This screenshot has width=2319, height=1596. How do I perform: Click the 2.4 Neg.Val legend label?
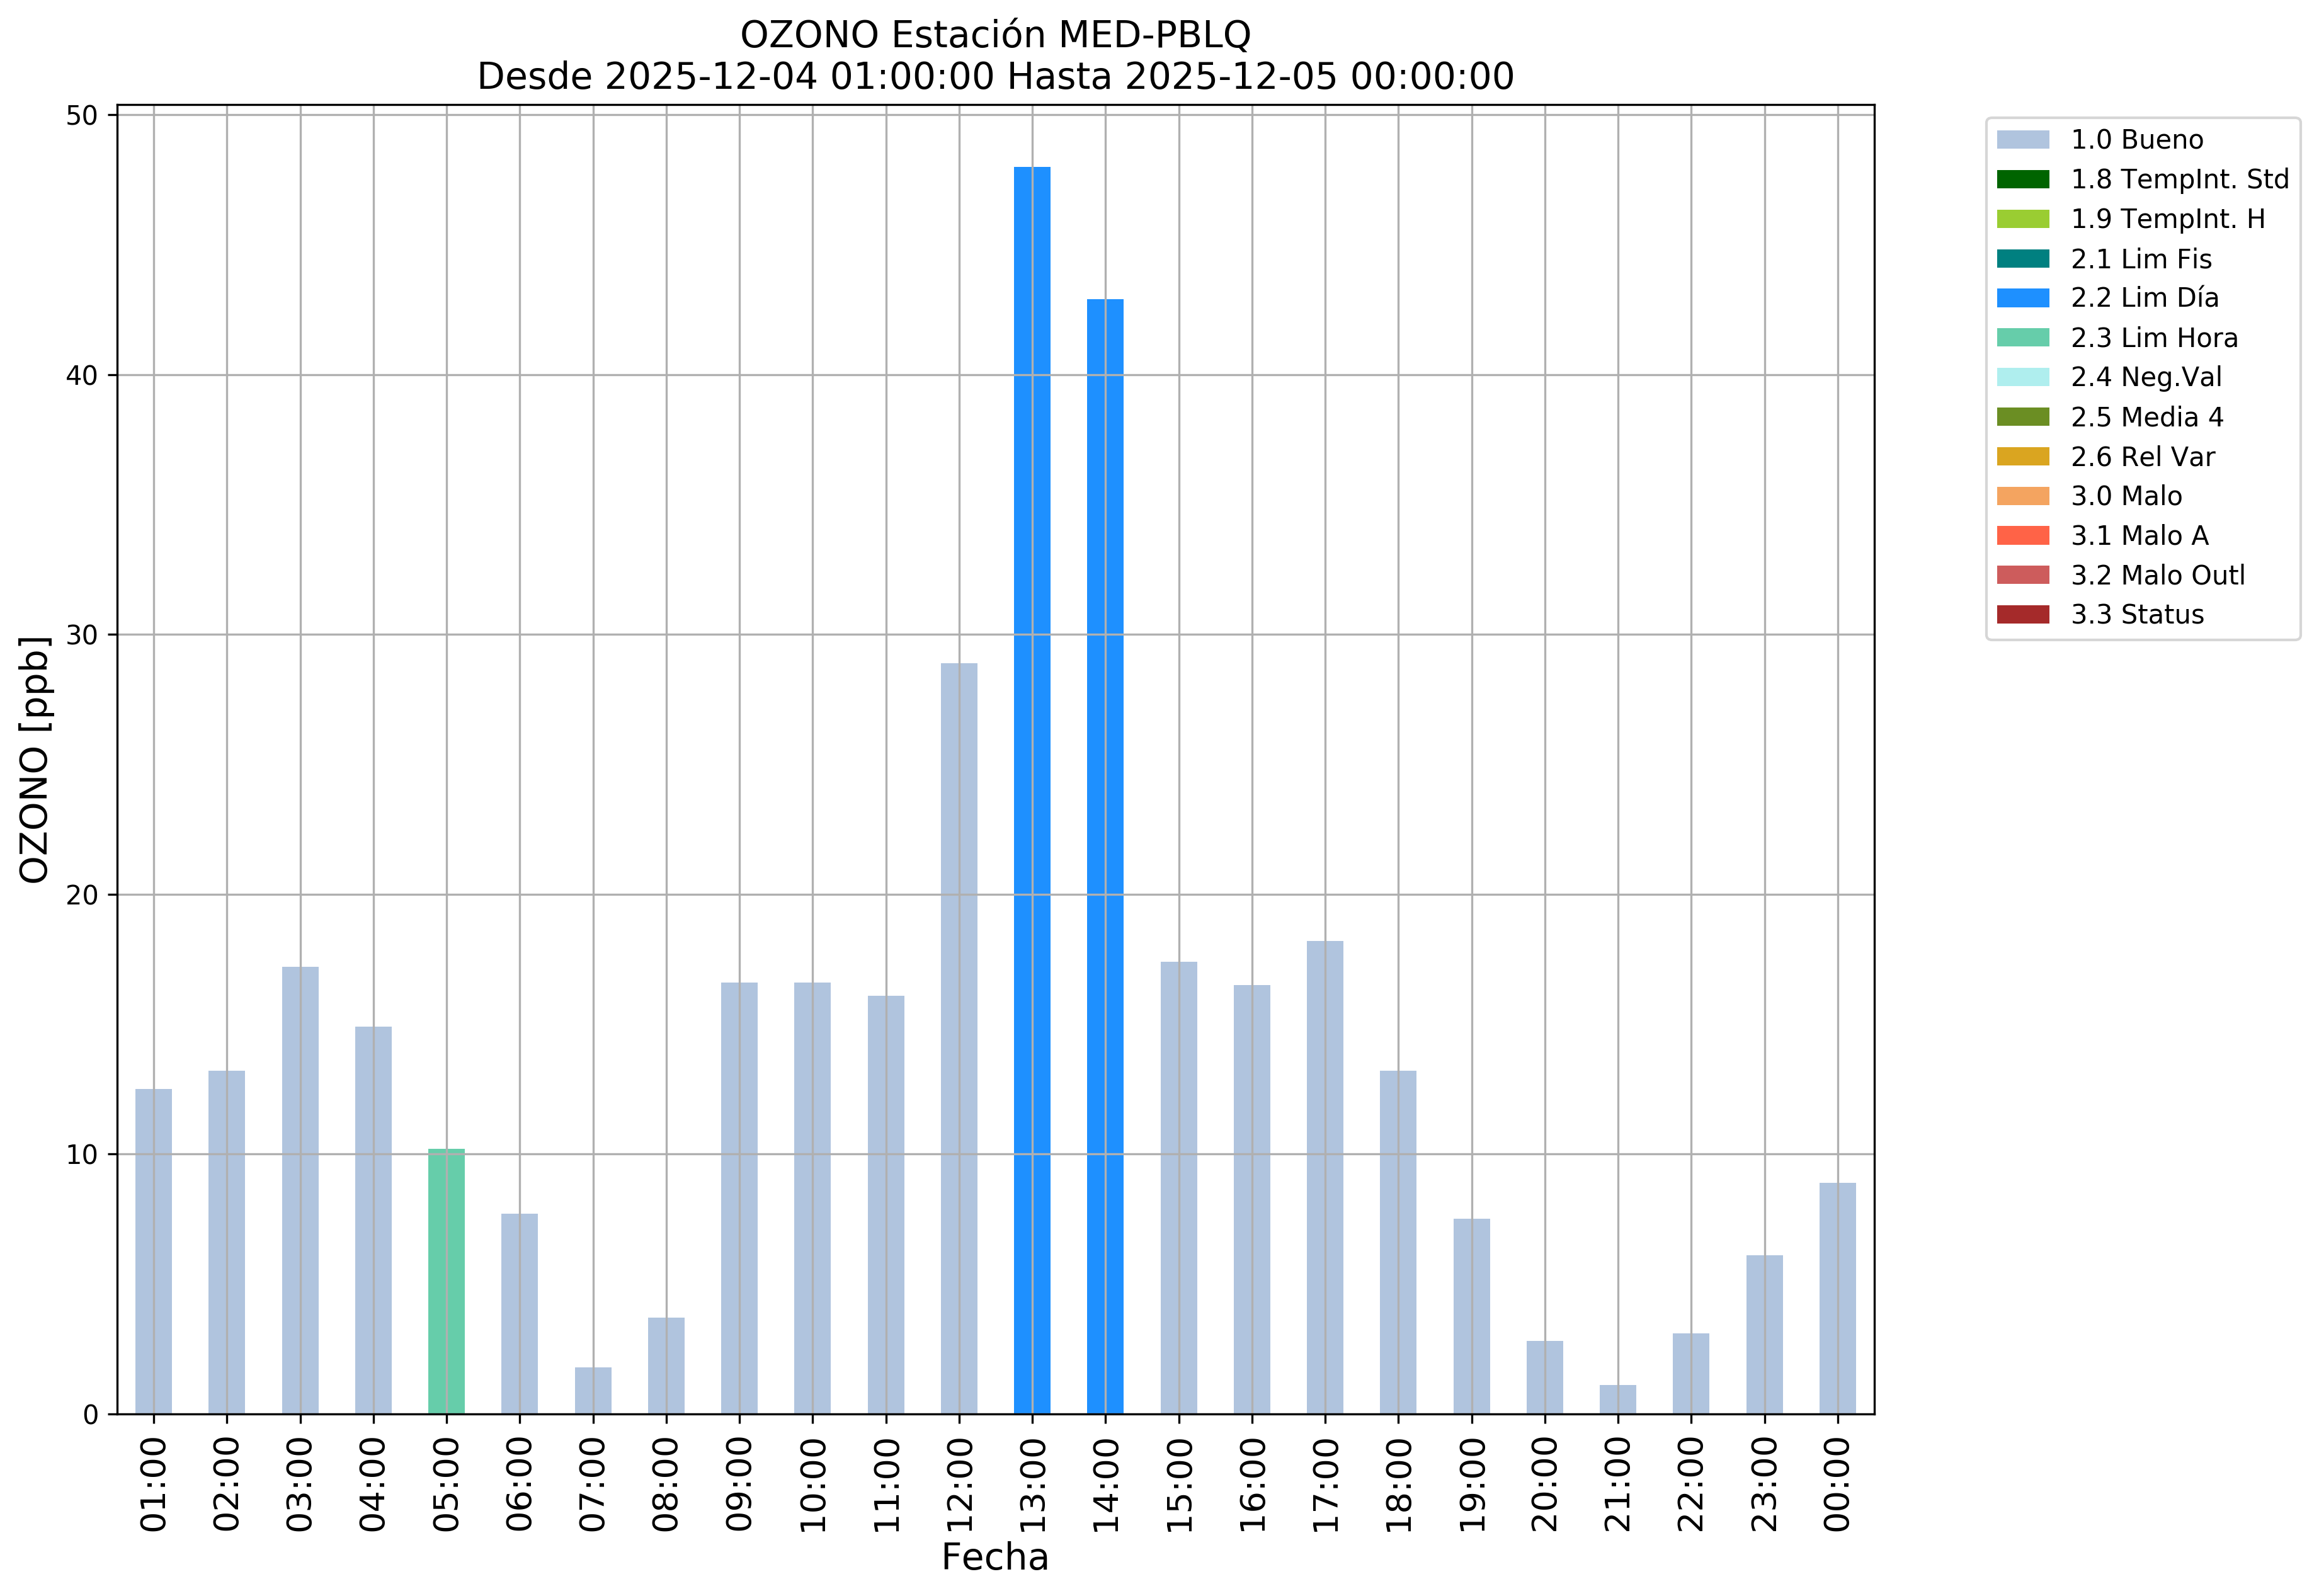pyautogui.click(x=2146, y=377)
